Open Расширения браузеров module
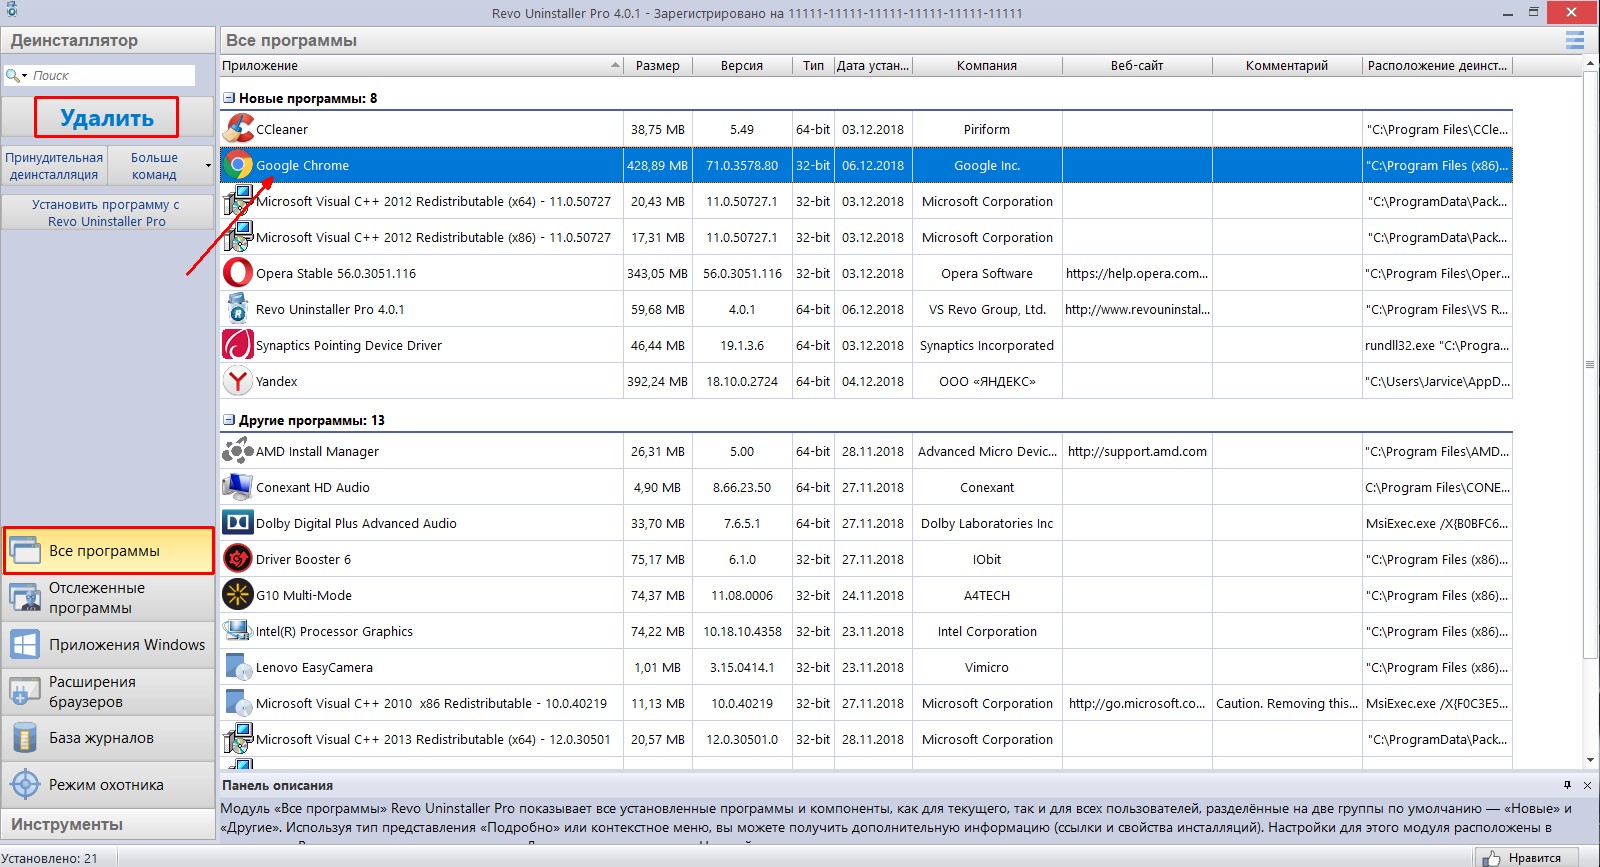The image size is (1600, 867). [x=108, y=692]
